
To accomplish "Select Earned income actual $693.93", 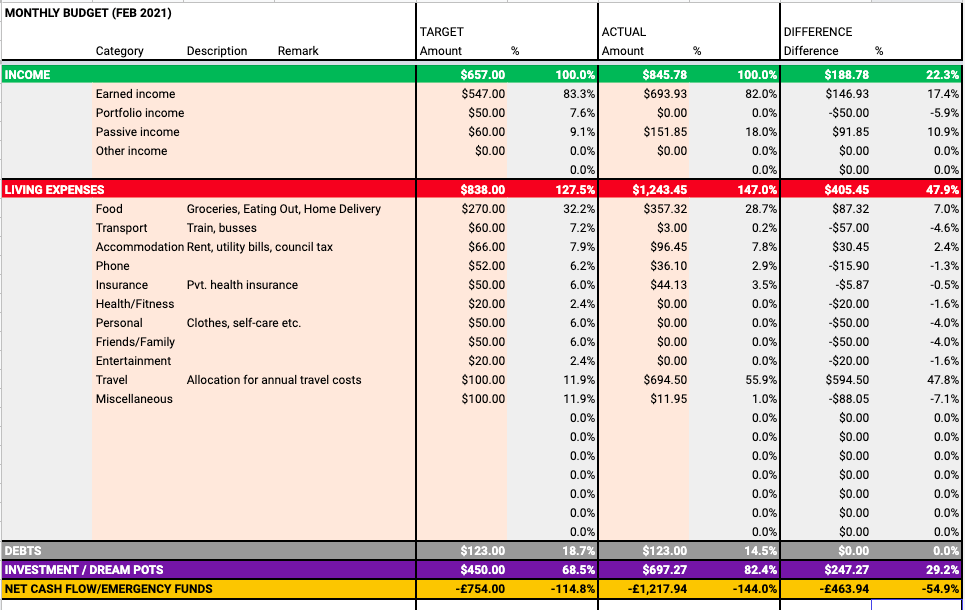I will click(x=665, y=94).
